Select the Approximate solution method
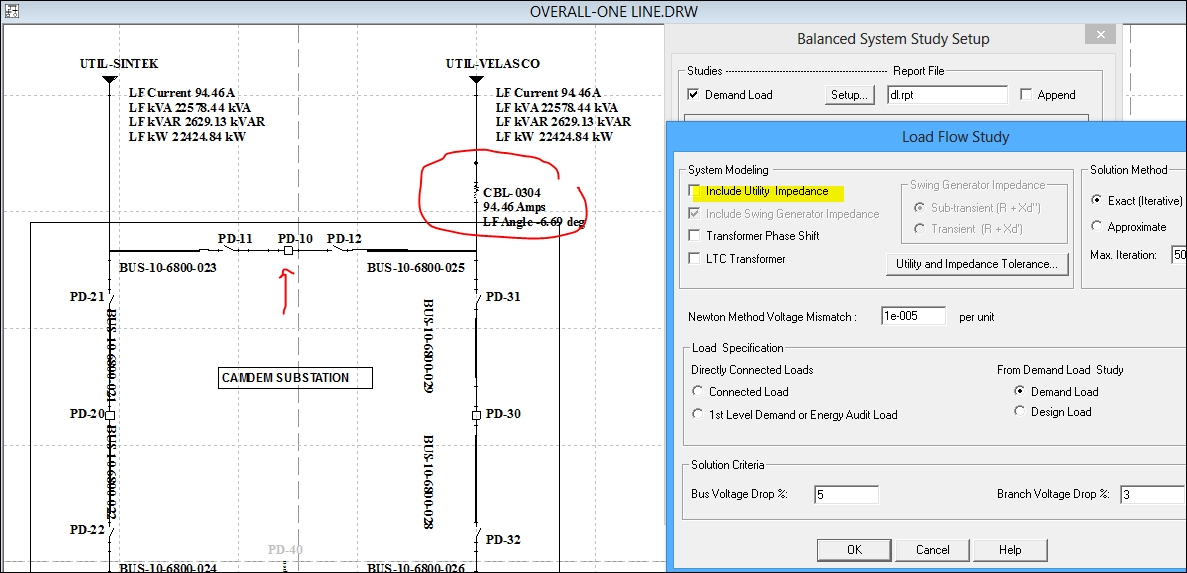The height and width of the screenshot is (573, 1187). tap(1097, 227)
